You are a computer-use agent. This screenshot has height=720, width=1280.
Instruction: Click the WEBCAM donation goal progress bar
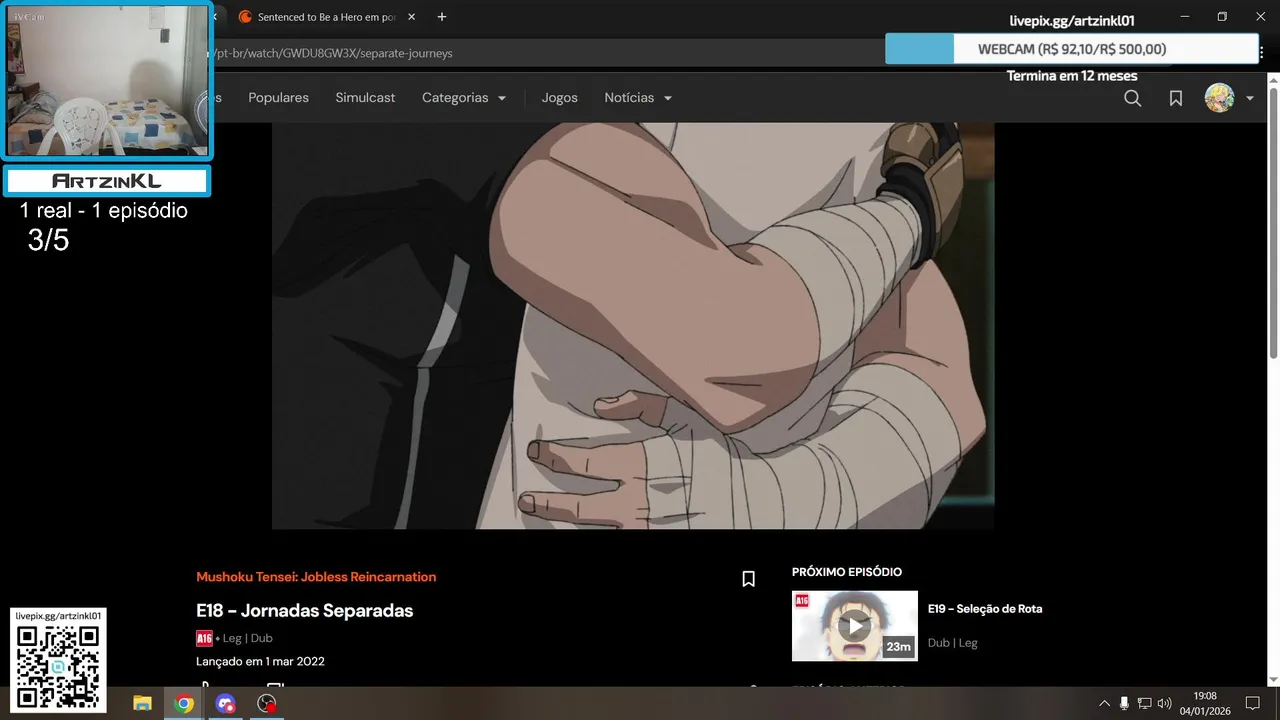(x=1071, y=49)
